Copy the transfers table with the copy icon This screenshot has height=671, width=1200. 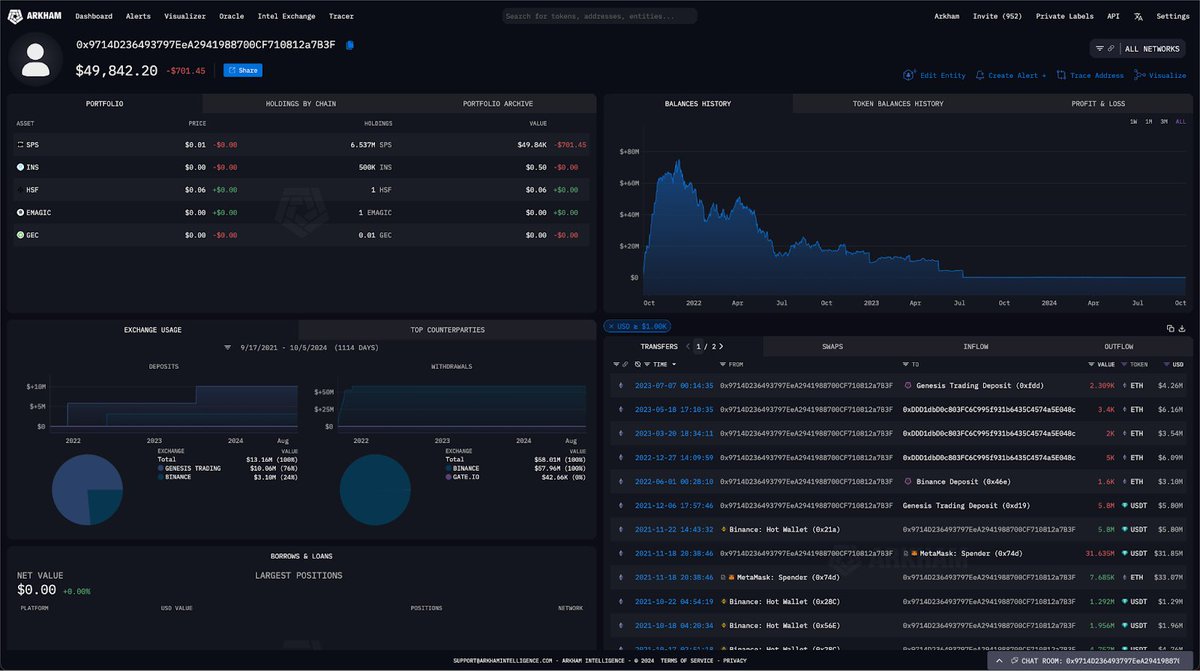tap(1170, 328)
